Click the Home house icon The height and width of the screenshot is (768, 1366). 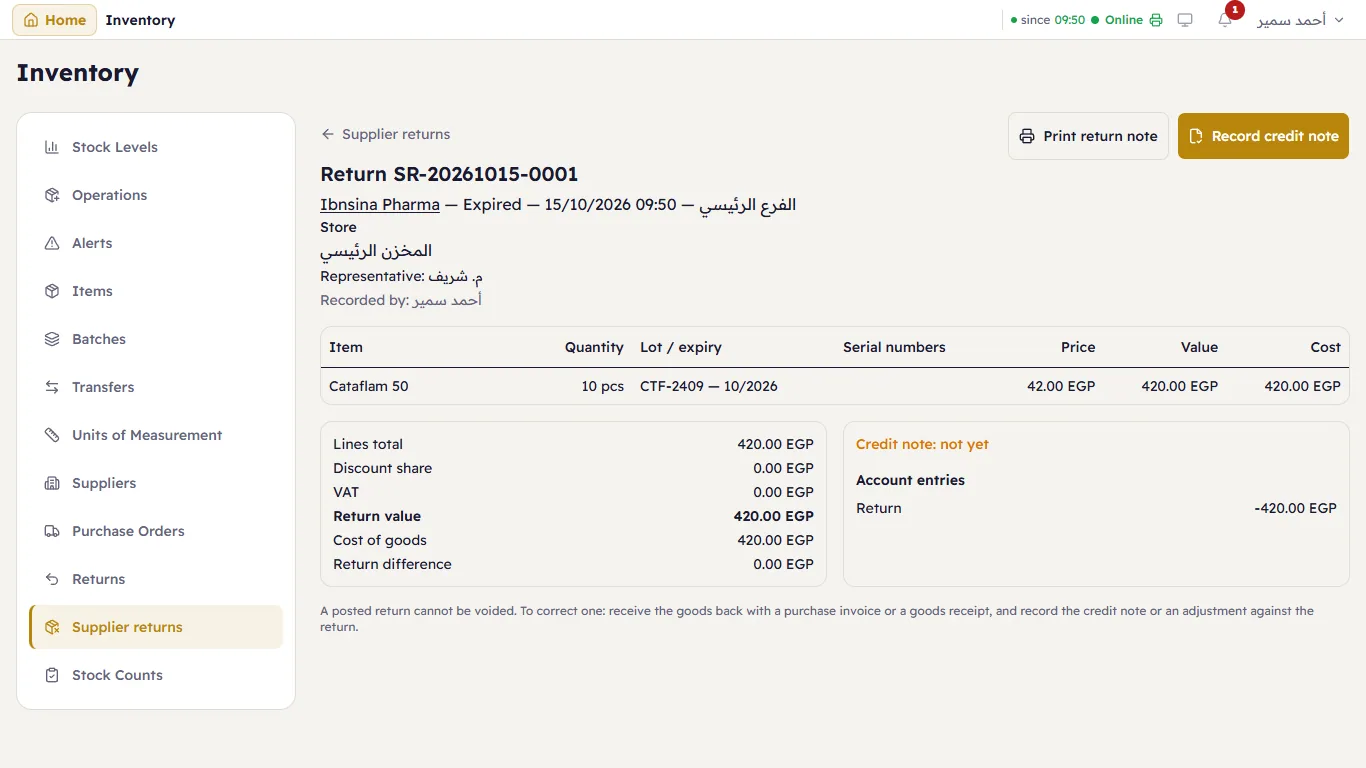pyautogui.click(x=31, y=20)
